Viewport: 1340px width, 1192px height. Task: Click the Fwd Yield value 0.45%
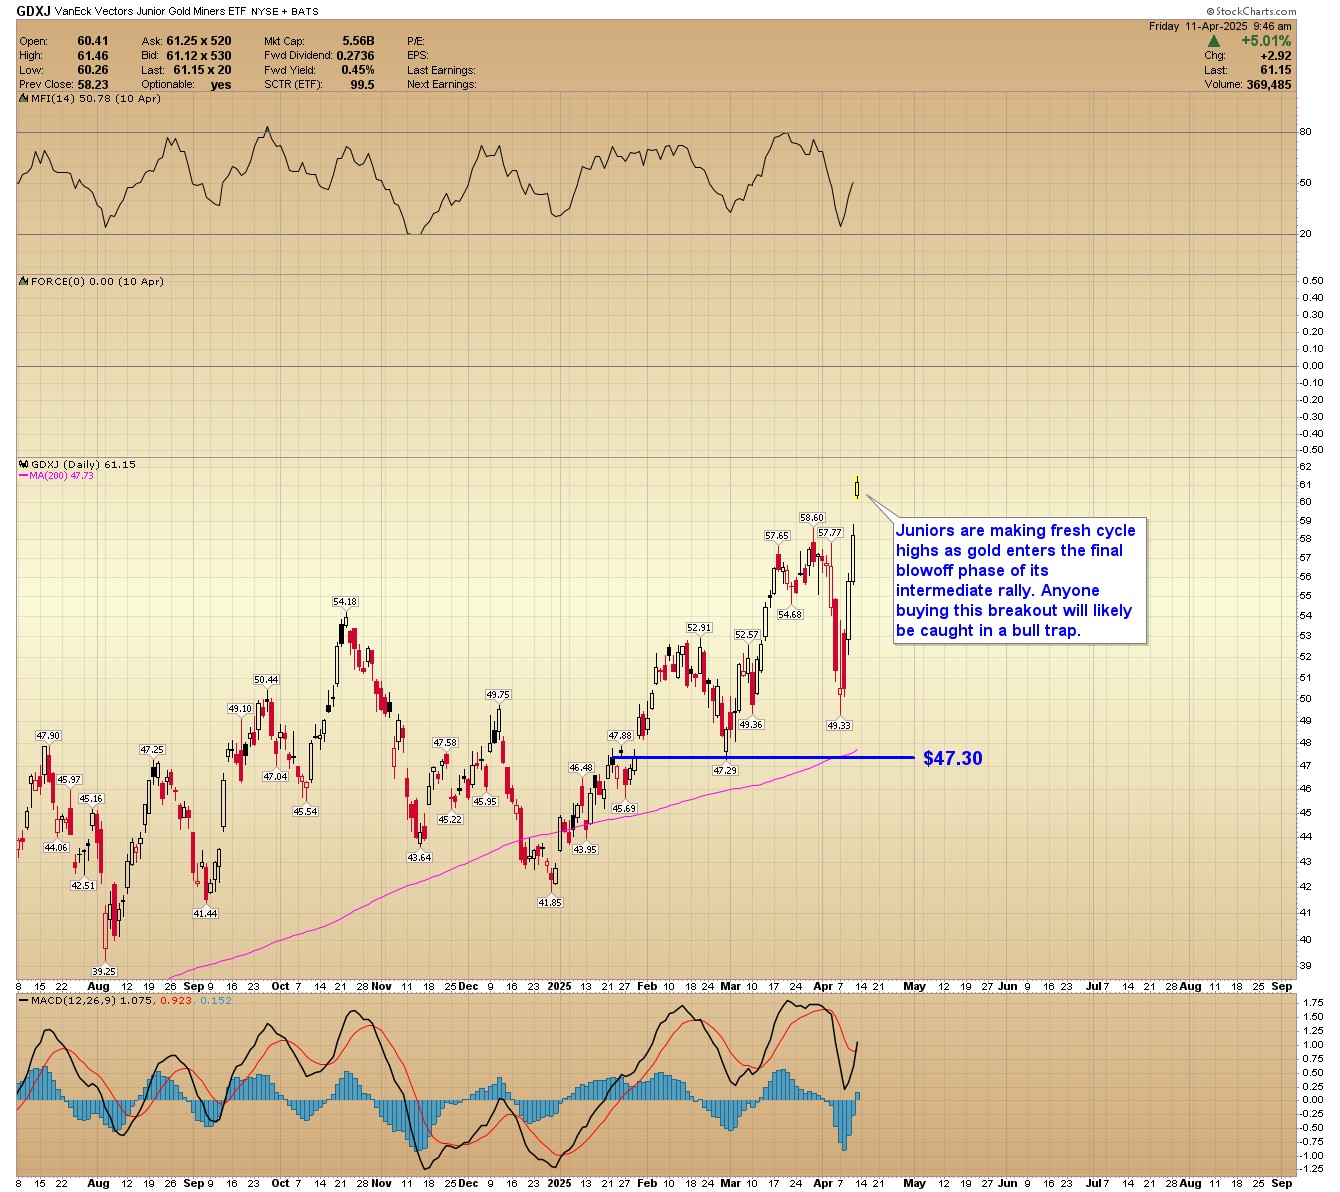pyautogui.click(x=358, y=70)
